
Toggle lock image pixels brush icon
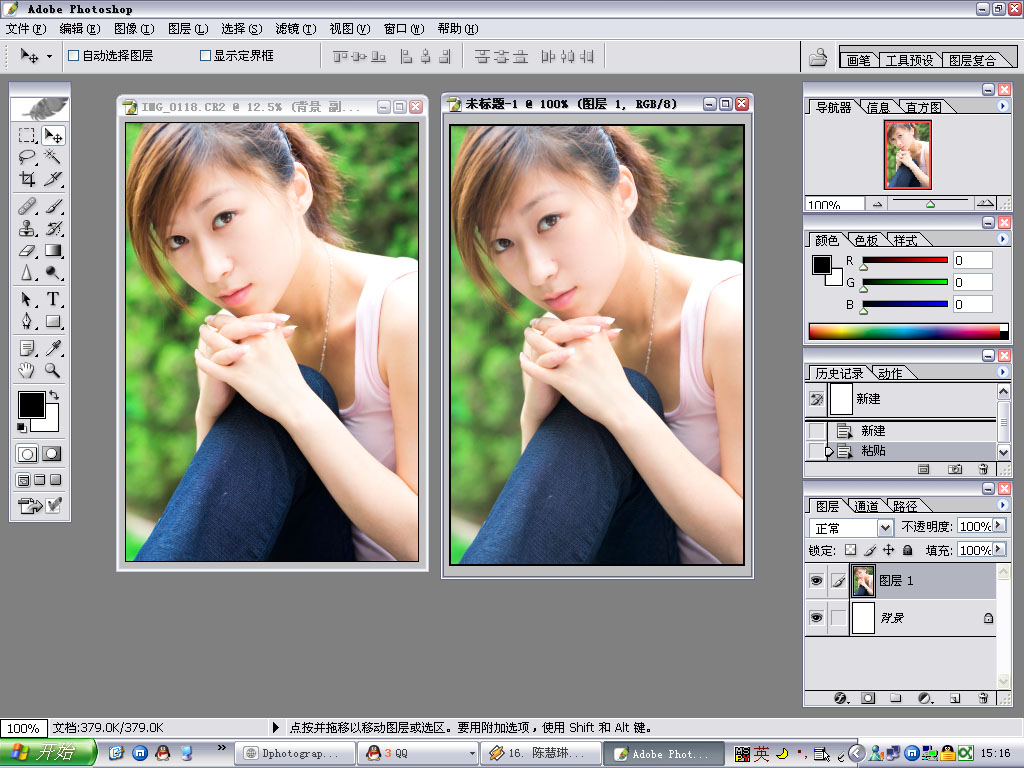[869, 550]
